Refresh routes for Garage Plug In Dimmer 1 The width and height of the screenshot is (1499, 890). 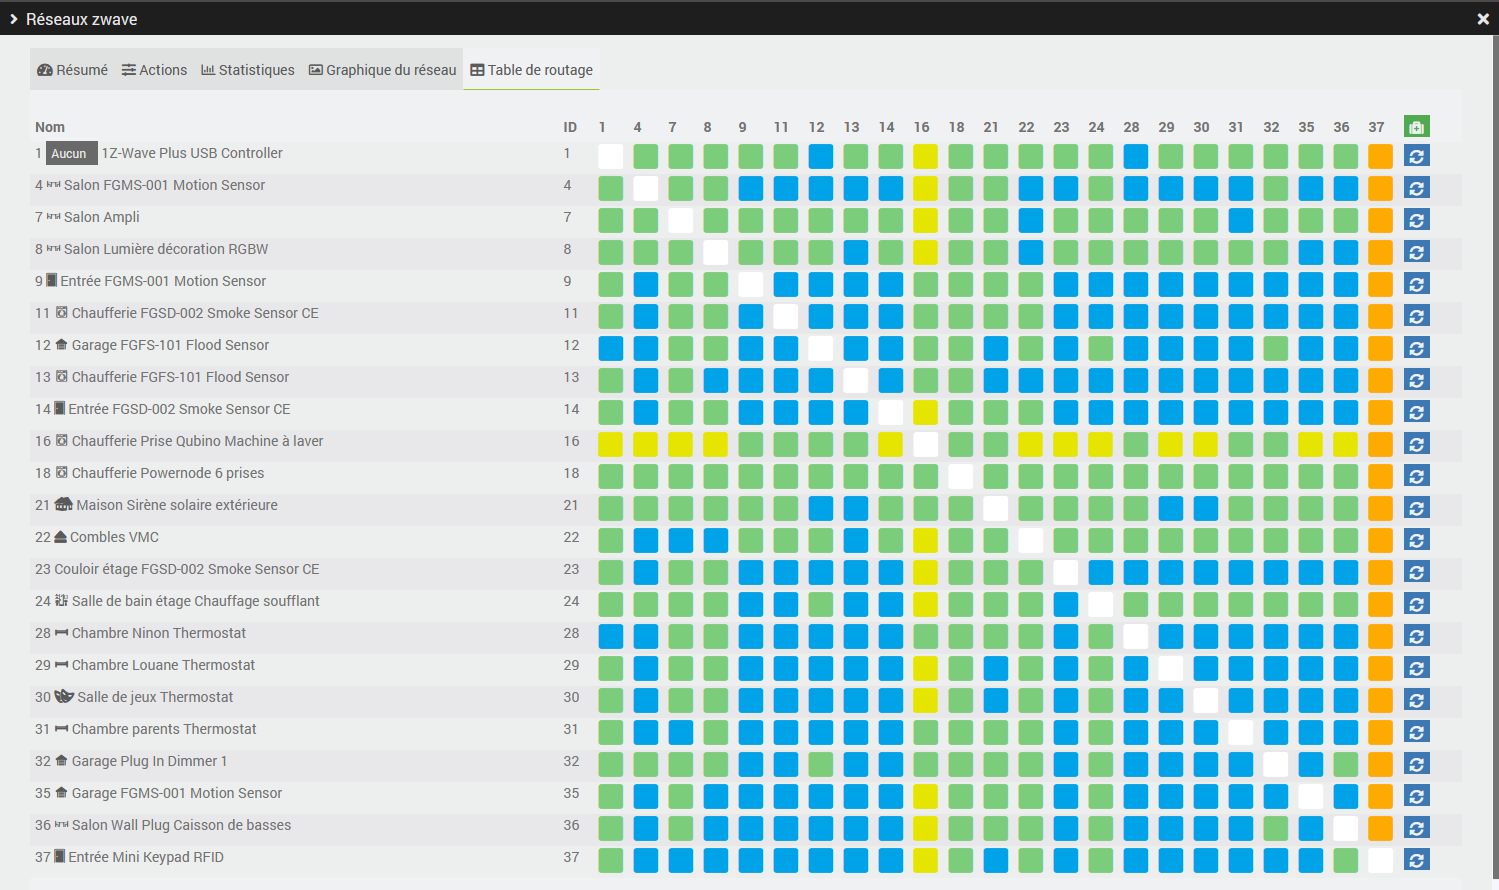[x=1416, y=763]
